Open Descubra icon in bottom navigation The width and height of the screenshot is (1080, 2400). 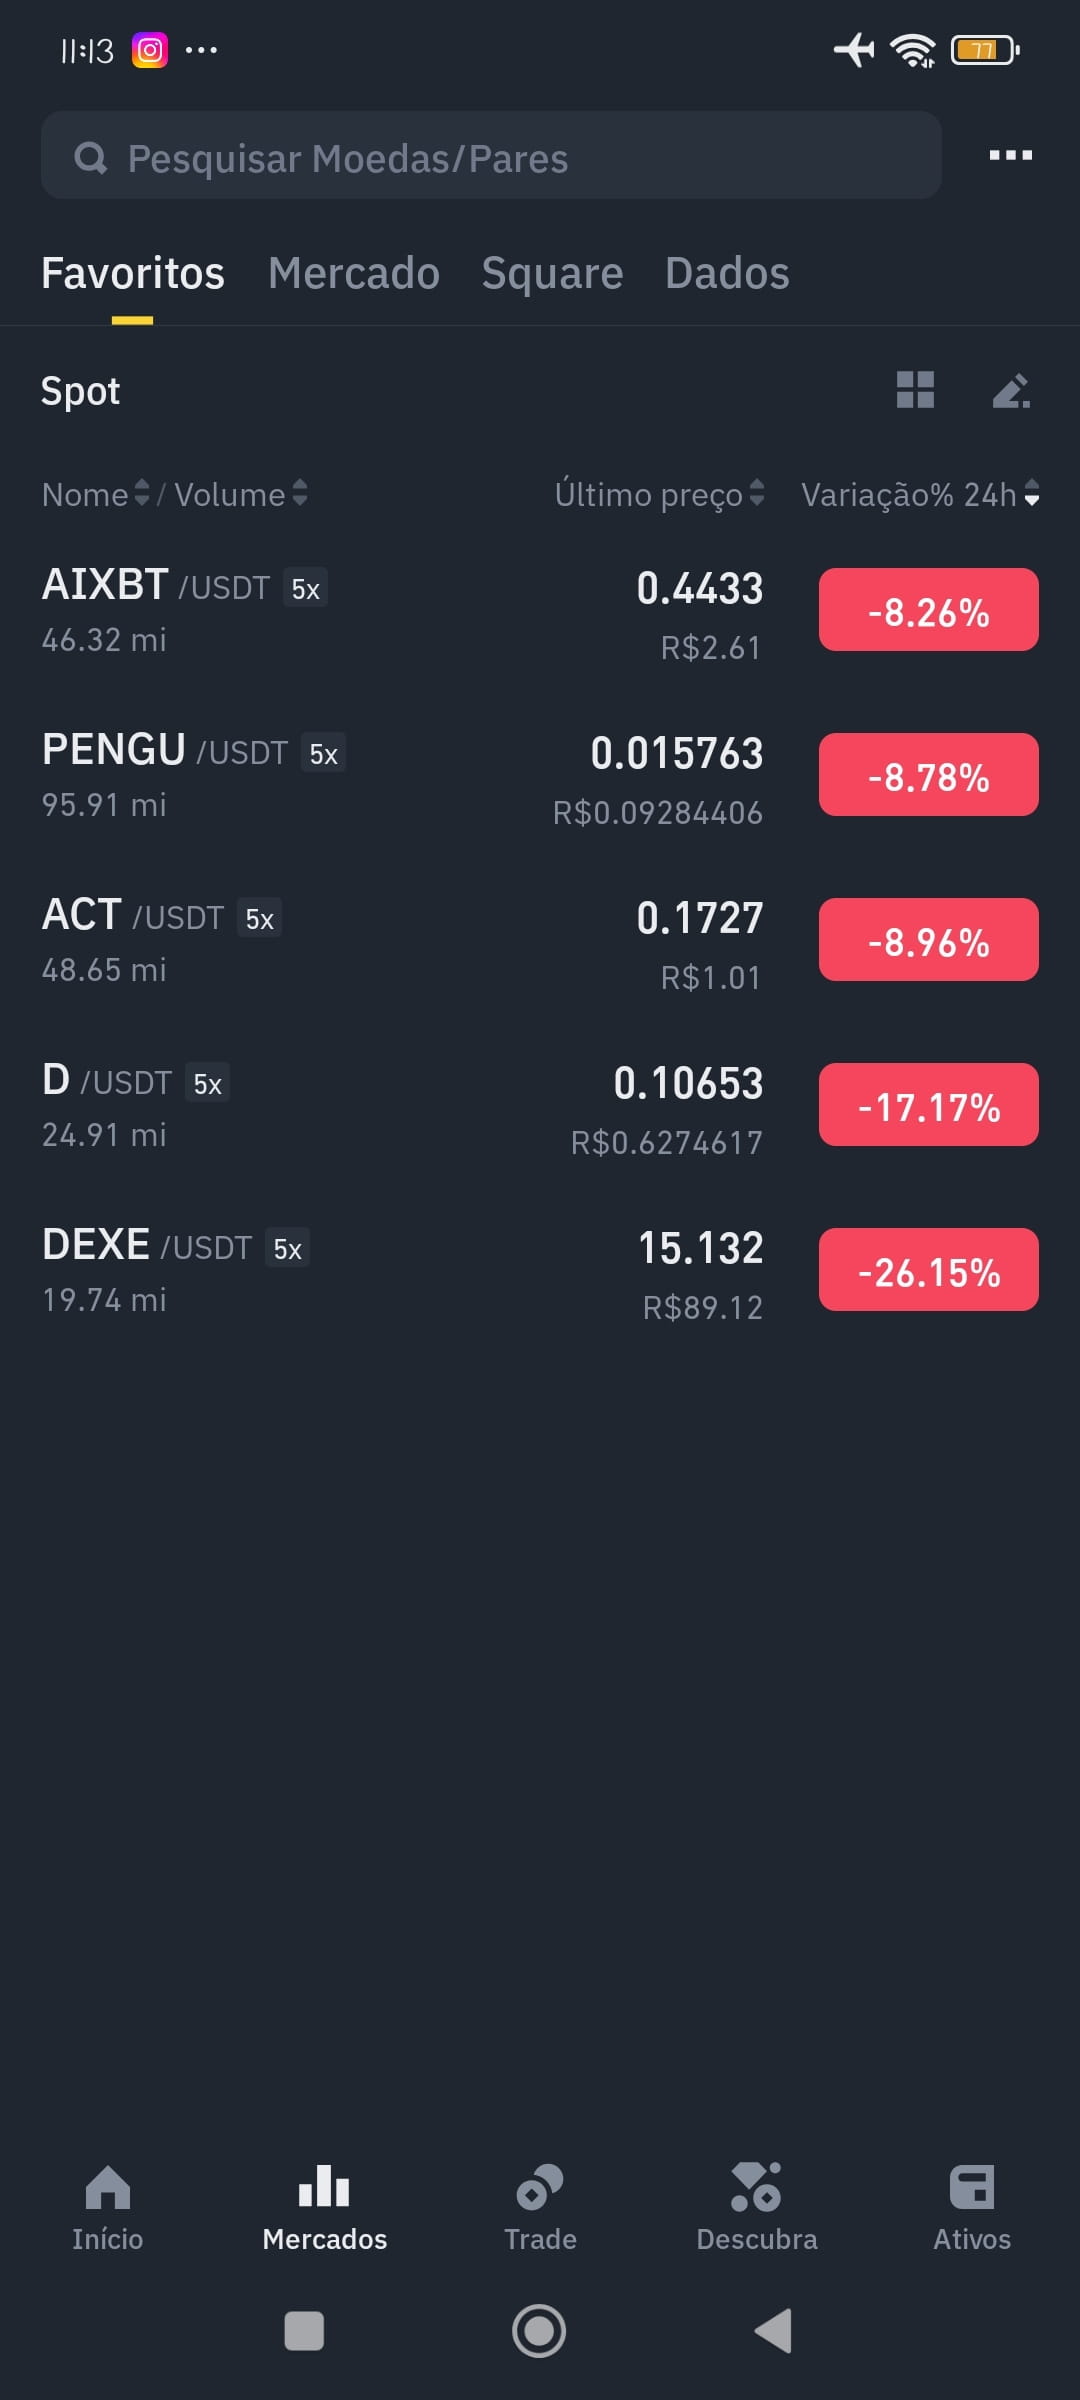coord(756,2187)
